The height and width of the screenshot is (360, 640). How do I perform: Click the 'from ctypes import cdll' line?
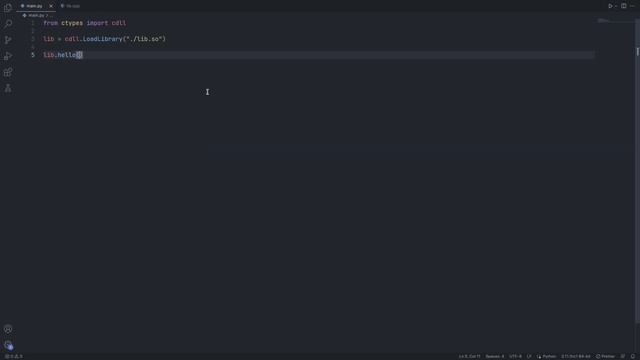tap(85, 23)
